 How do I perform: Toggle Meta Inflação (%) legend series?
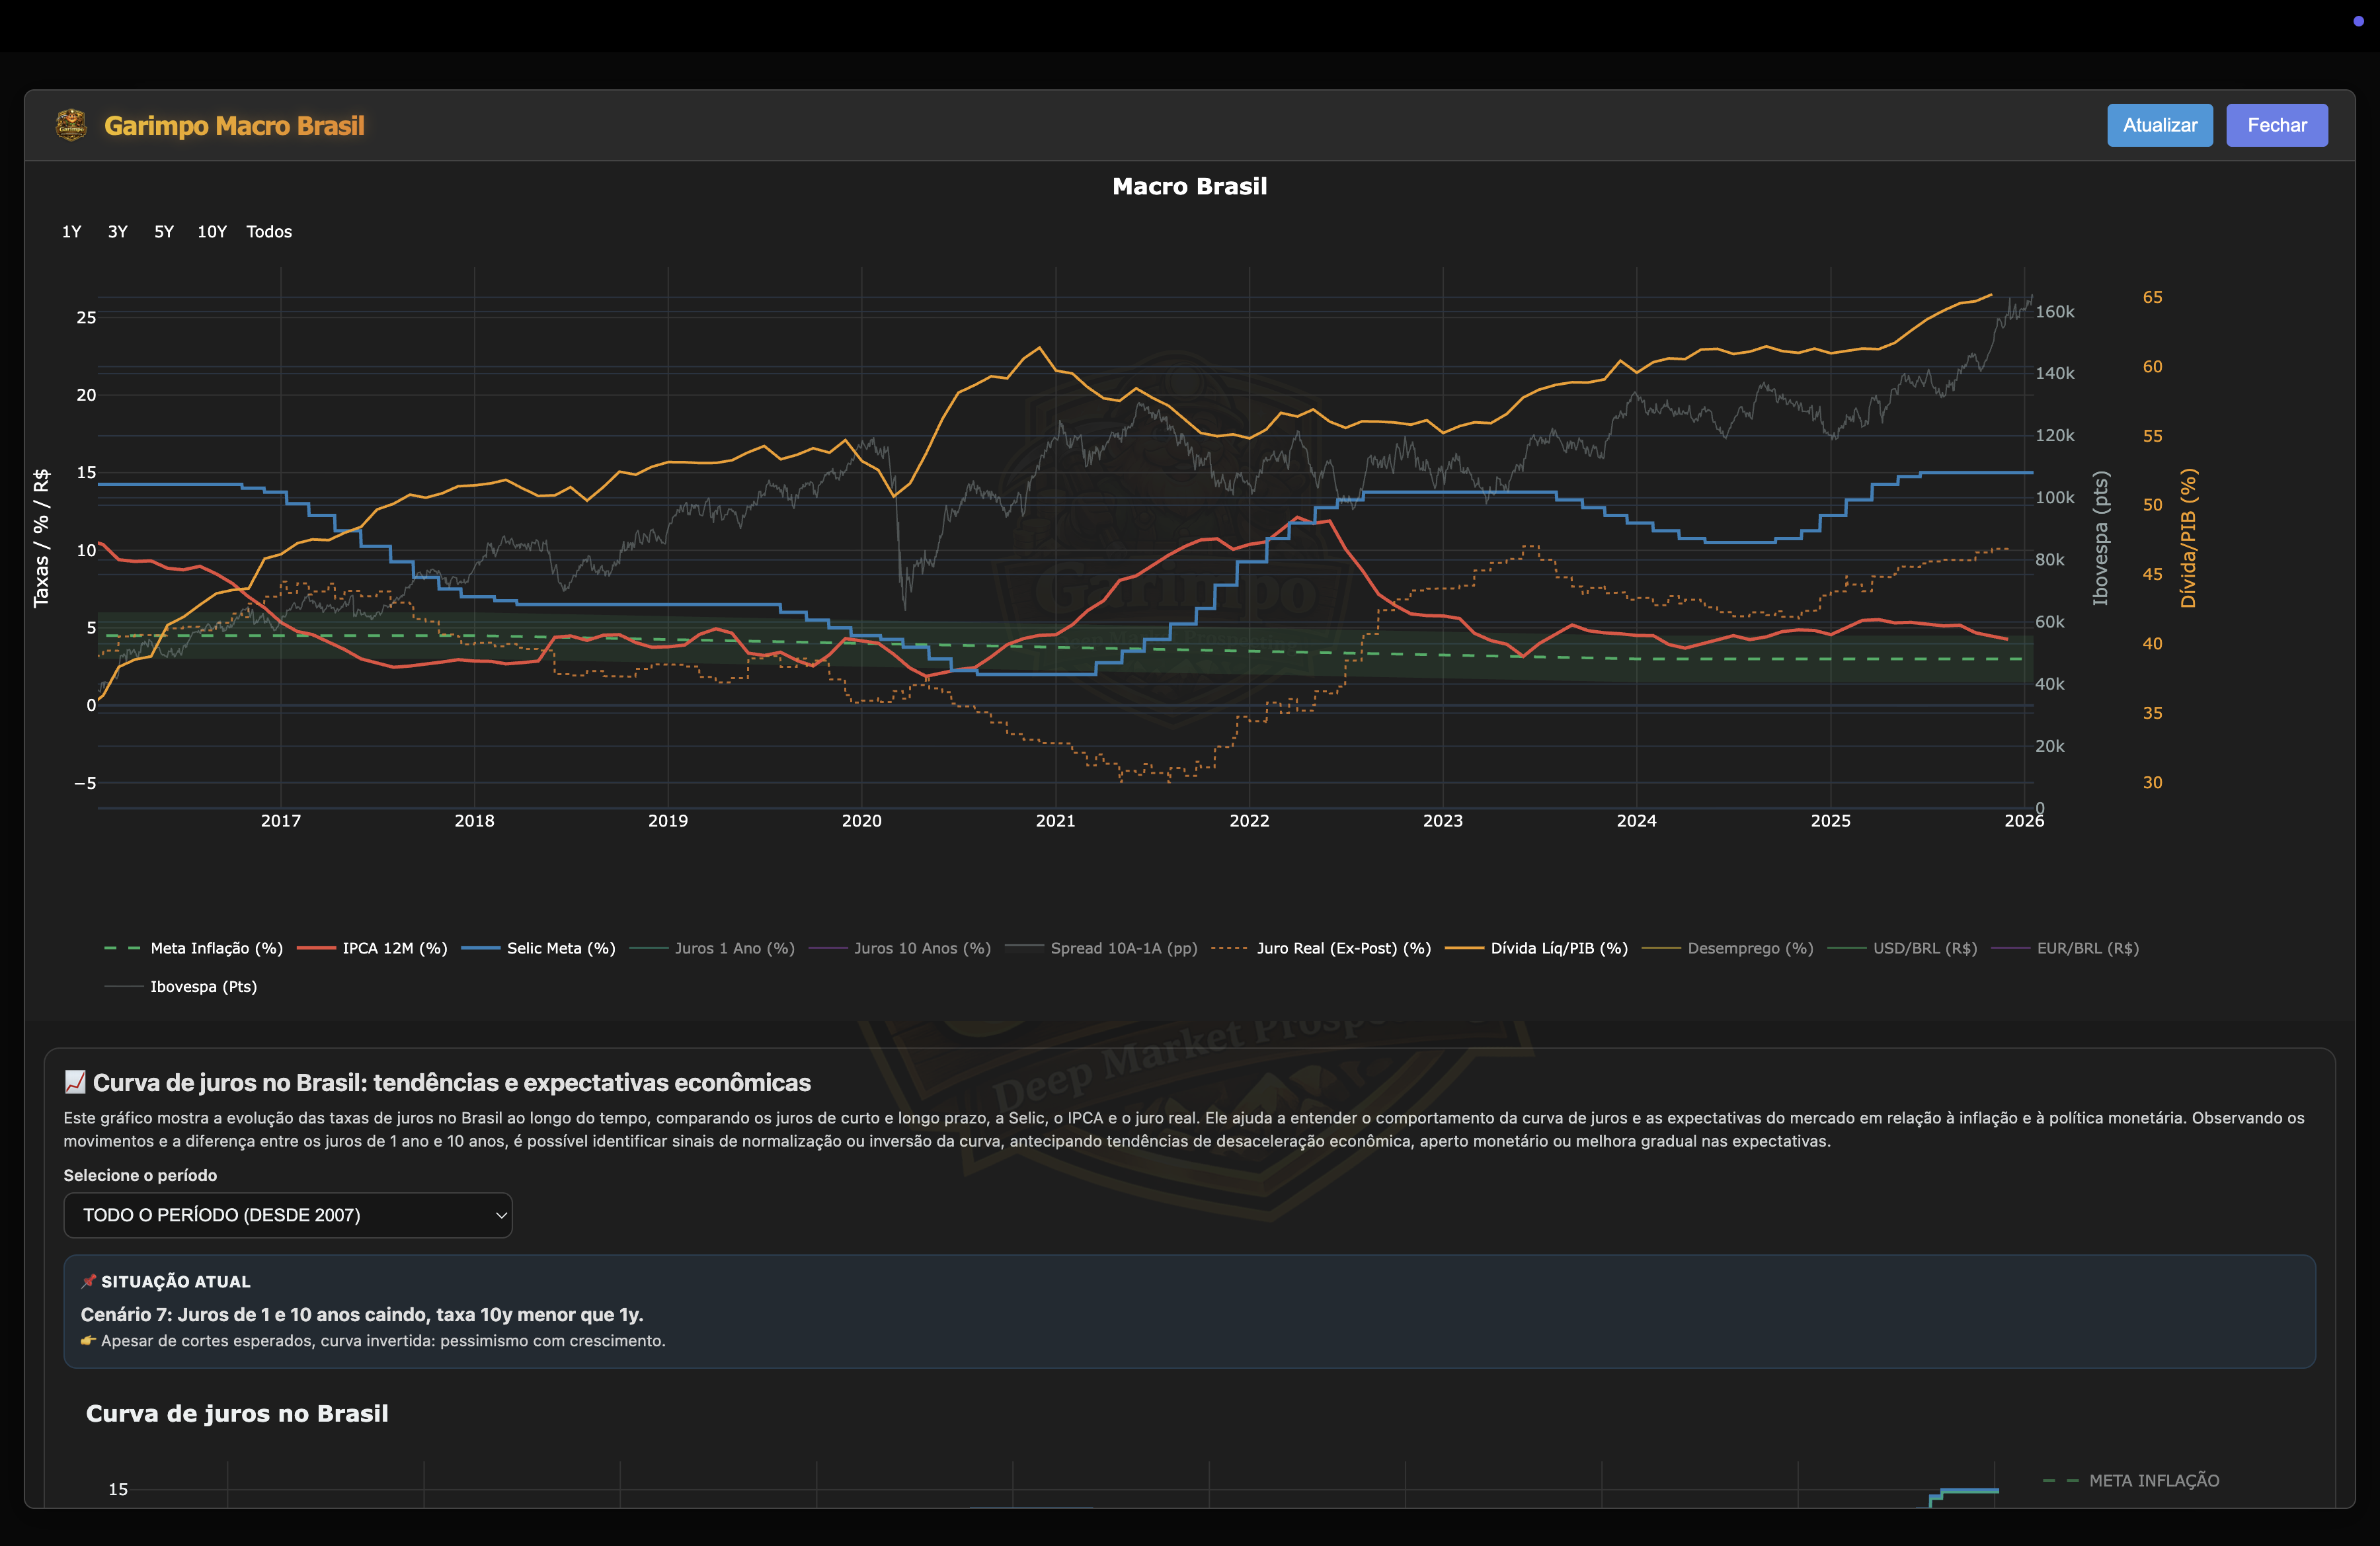[216, 948]
